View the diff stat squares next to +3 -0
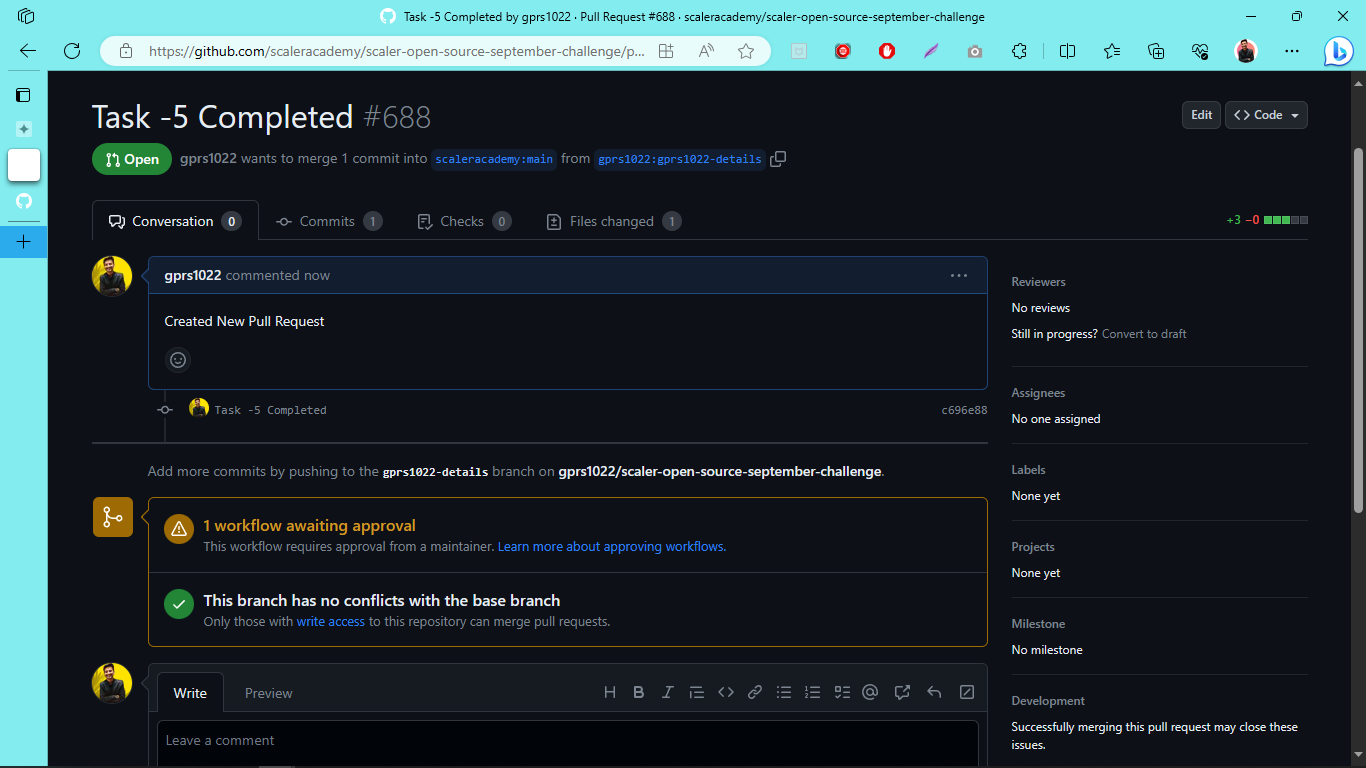The height and width of the screenshot is (768, 1366). point(1286,219)
